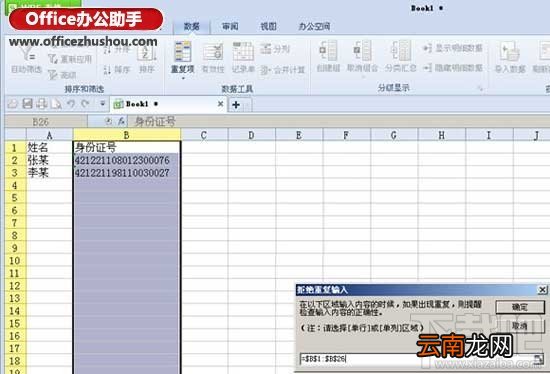
Task: Click cell A1 containing 姓名
Action: pos(49,147)
